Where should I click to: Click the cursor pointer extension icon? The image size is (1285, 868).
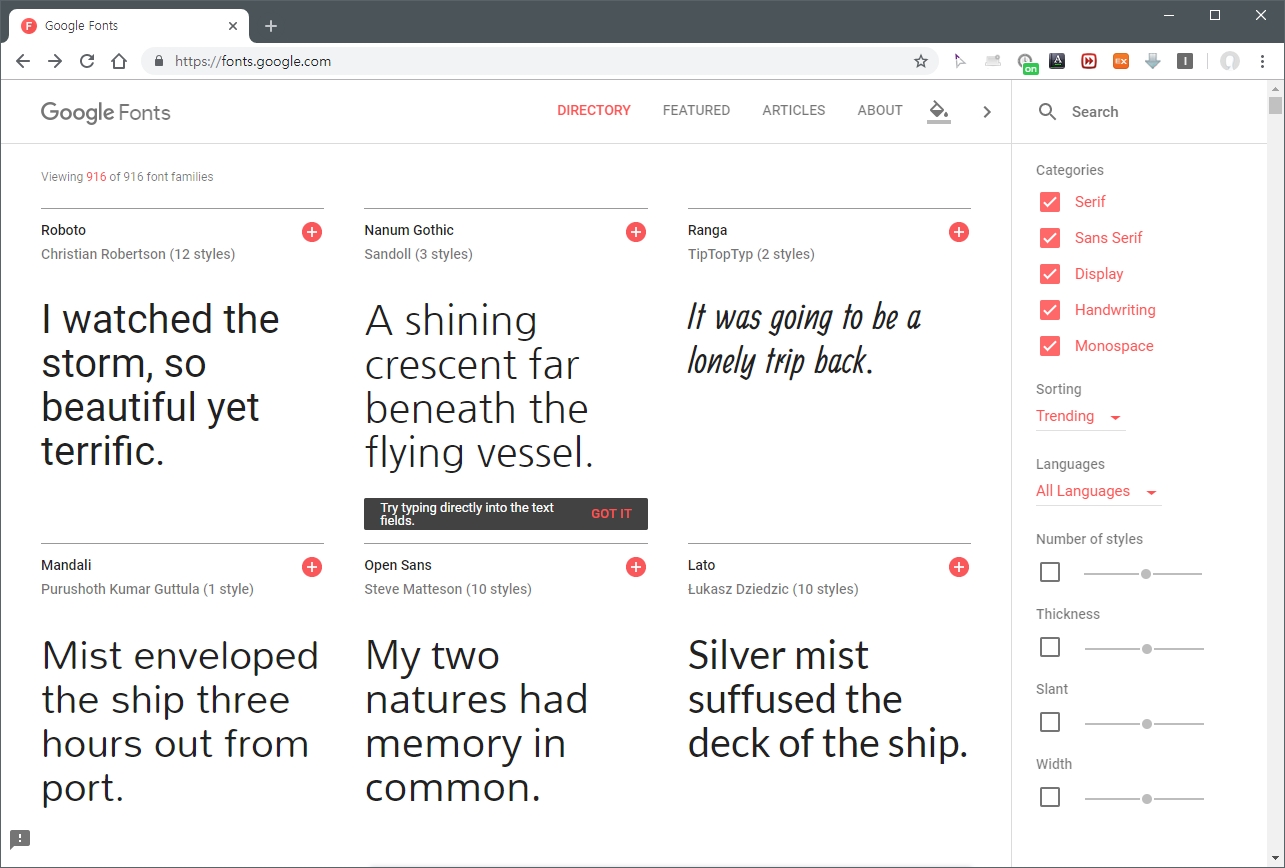960,61
